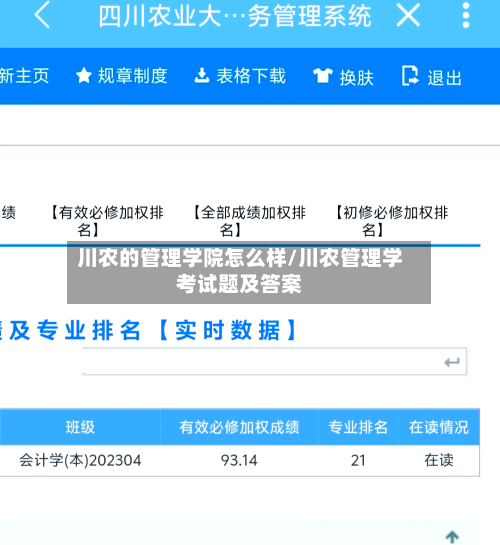Click the 专业排名 column header
The height and width of the screenshot is (545, 500).
point(358,427)
